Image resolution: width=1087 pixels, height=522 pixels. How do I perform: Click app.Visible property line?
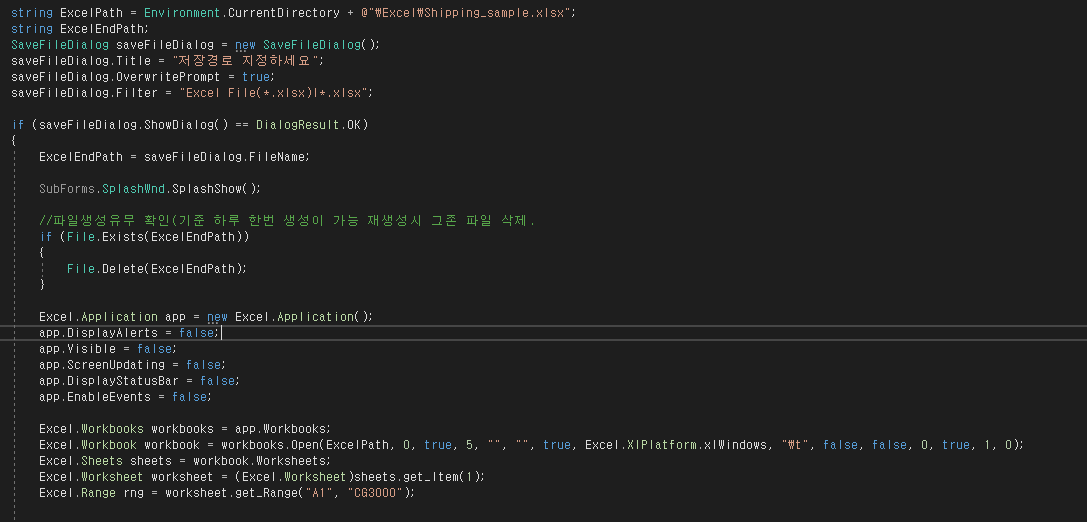108,349
